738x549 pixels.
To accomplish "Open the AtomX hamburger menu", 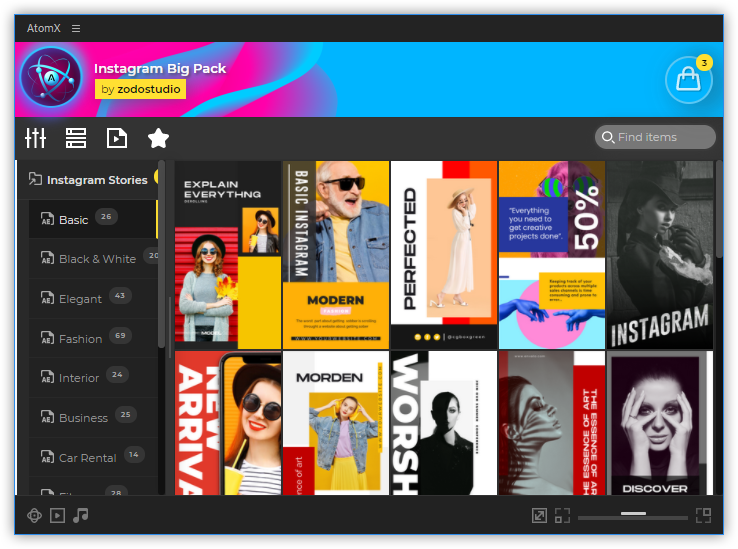I will click(76, 29).
